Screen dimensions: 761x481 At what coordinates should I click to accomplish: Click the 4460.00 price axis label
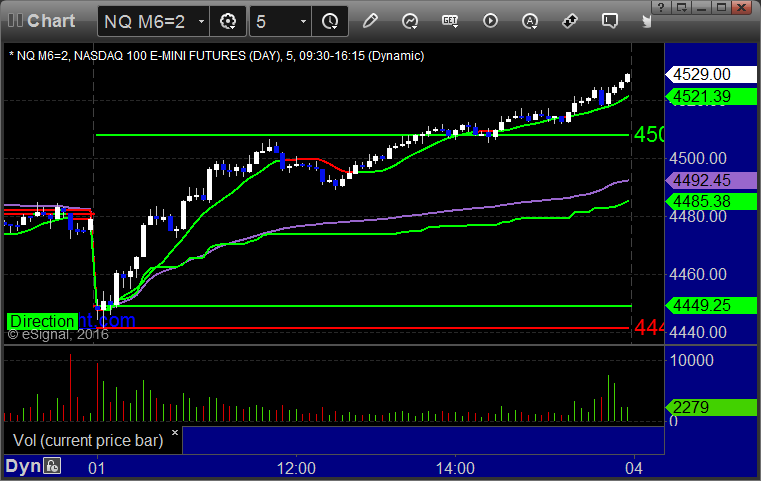pyautogui.click(x=698, y=274)
